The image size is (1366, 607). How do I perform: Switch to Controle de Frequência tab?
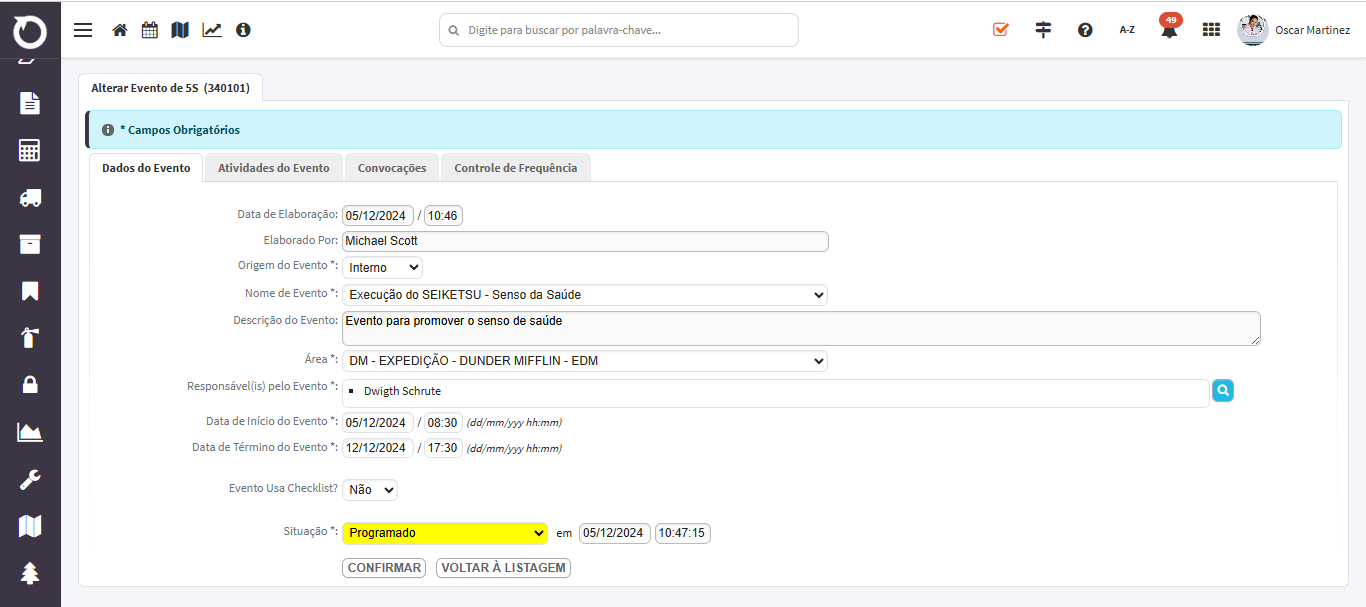[516, 168]
